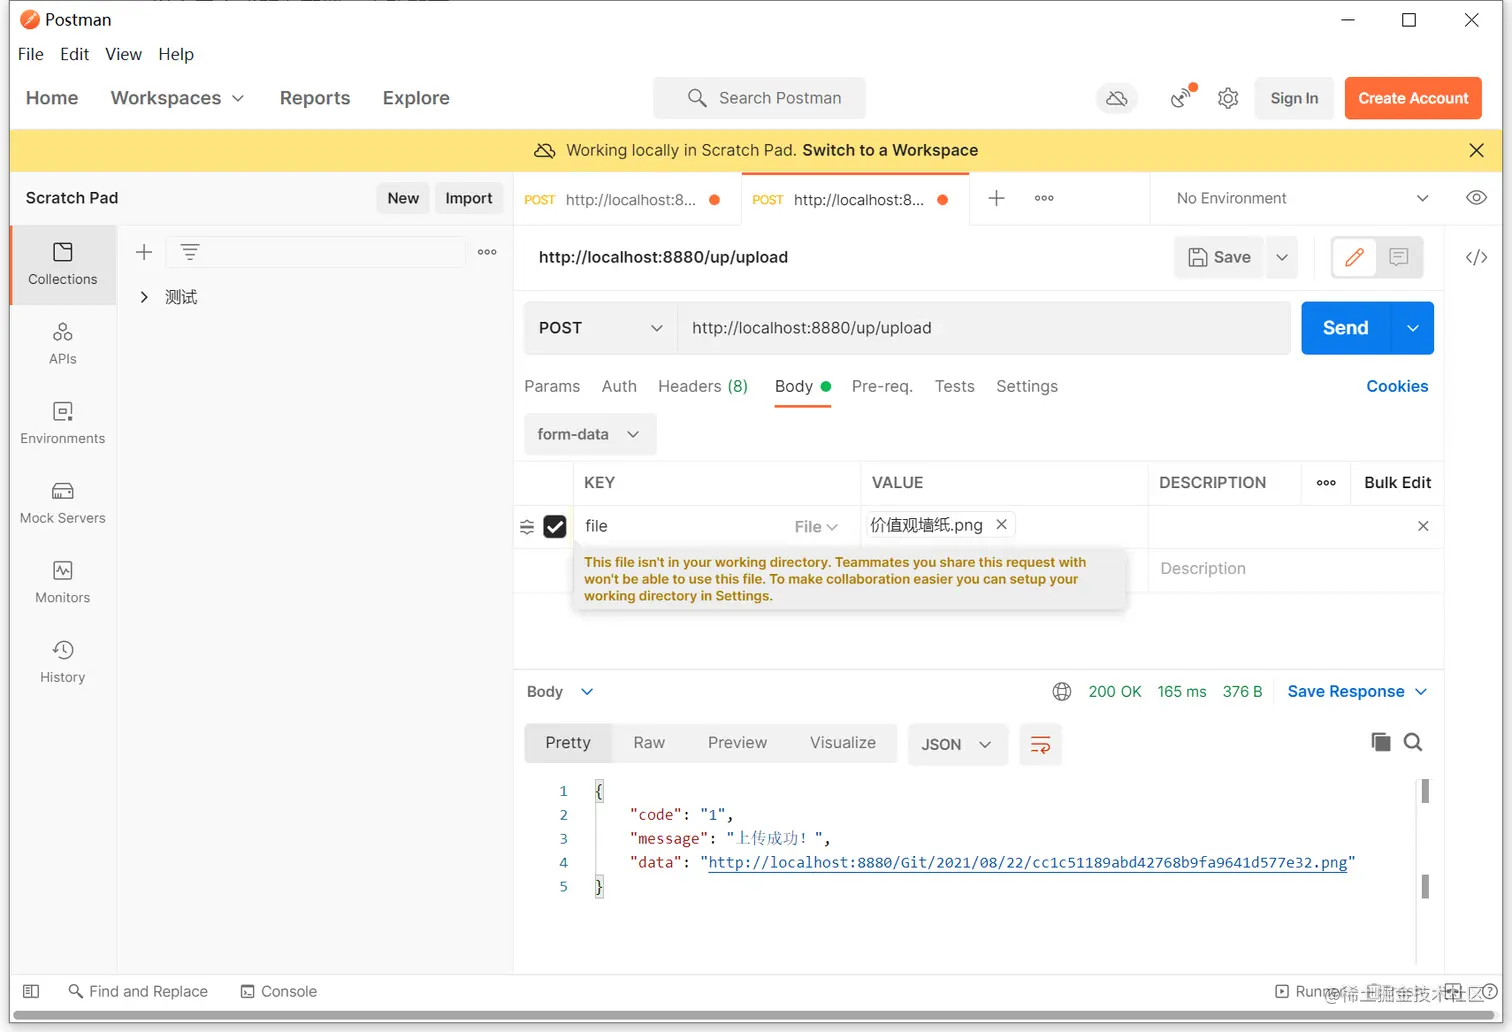Change the File key type dropdown
The height and width of the screenshot is (1032, 1512).
816,527
